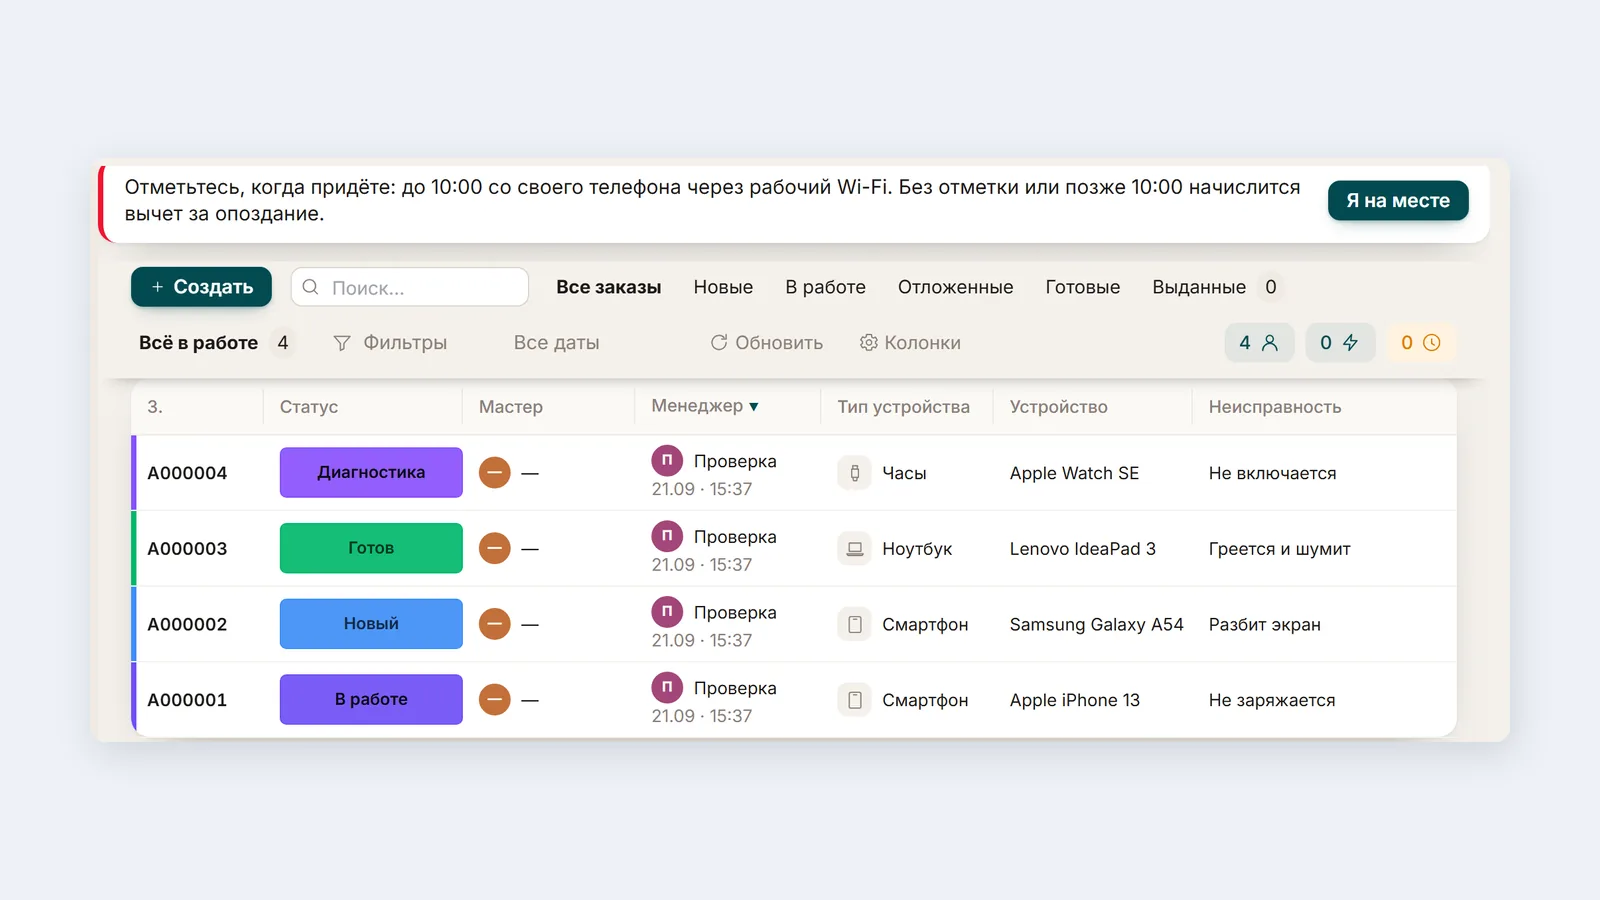This screenshot has height=900, width=1600.
Task: Open status dropdown Диагностика
Action: pos(371,472)
